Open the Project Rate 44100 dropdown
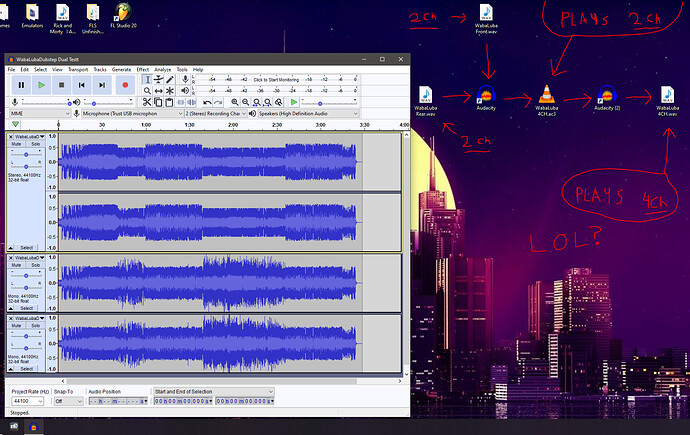This screenshot has width=690, height=435. (x=28, y=401)
